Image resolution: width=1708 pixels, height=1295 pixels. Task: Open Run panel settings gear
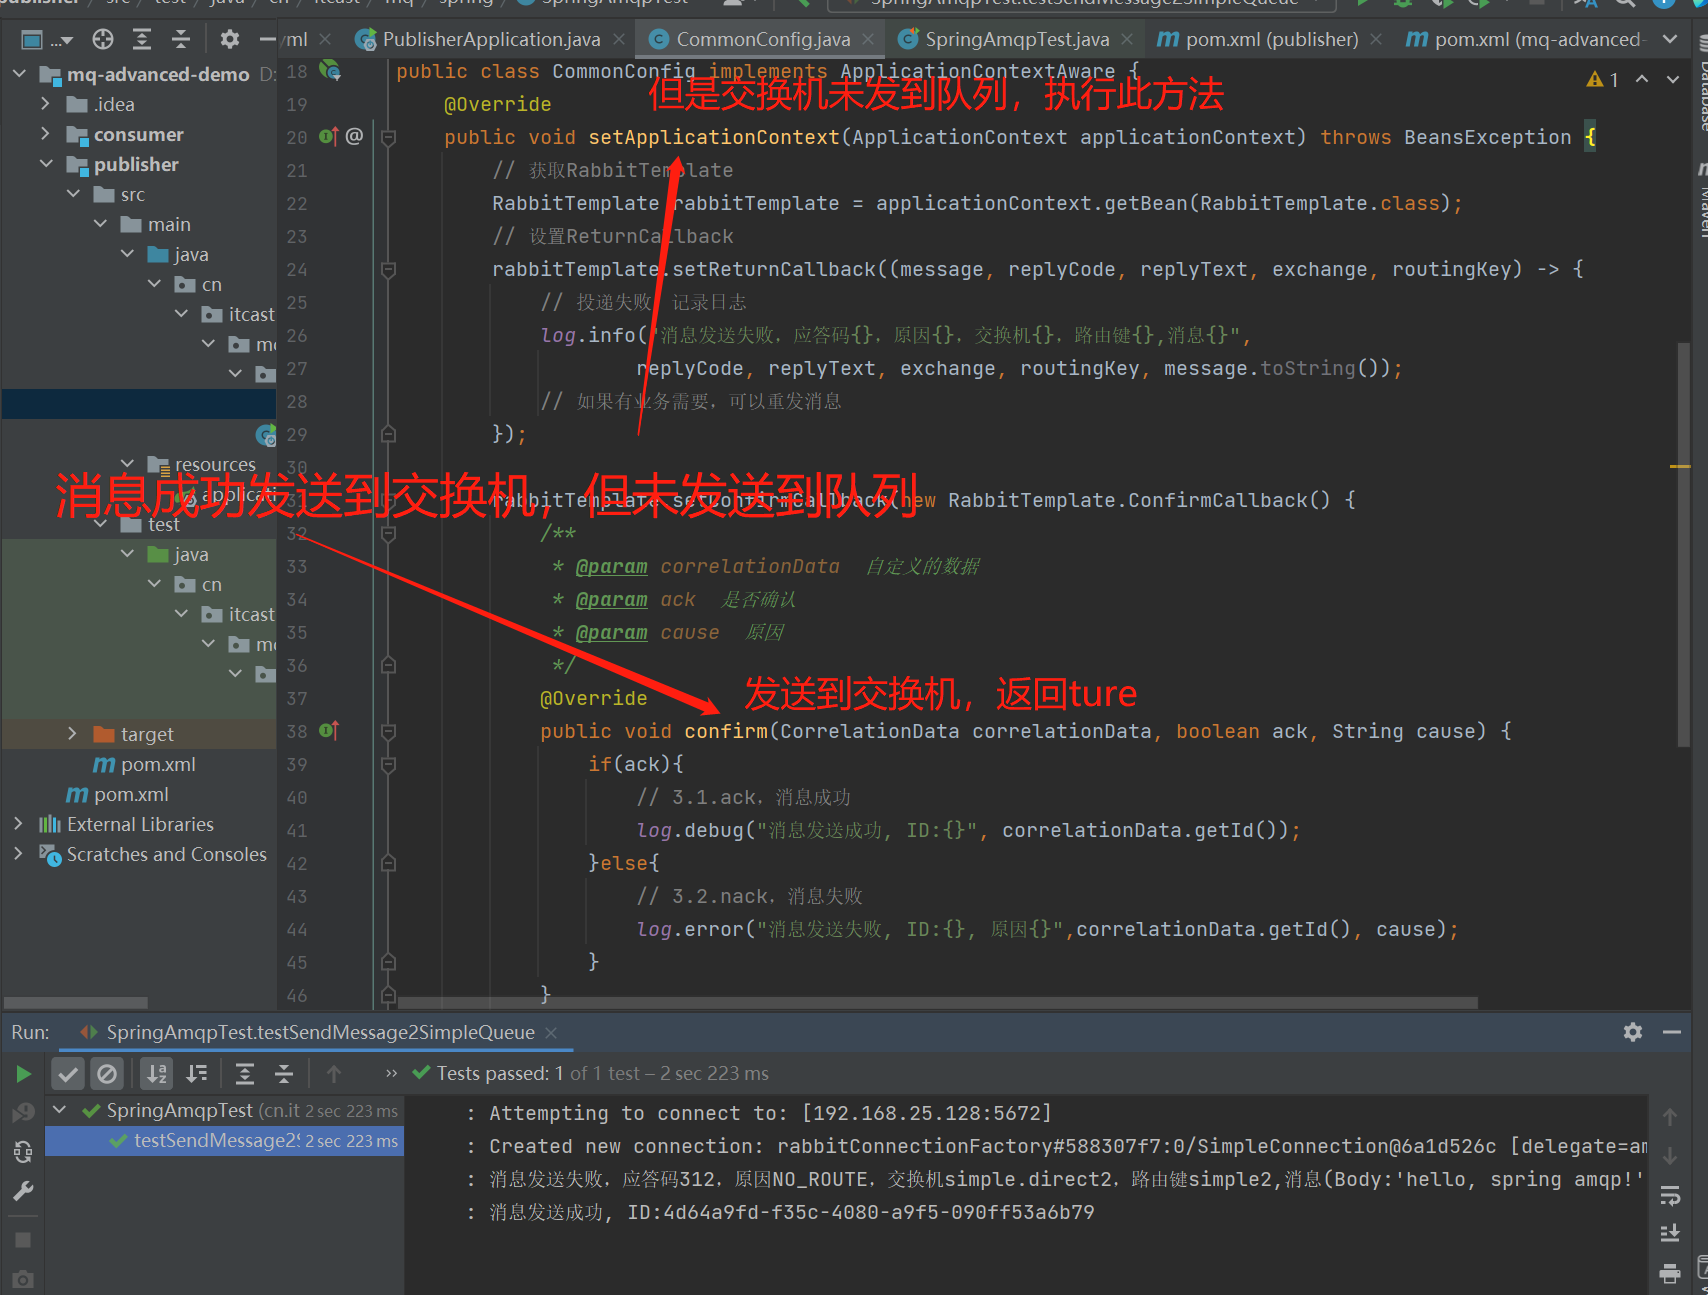point(1633,1032)
